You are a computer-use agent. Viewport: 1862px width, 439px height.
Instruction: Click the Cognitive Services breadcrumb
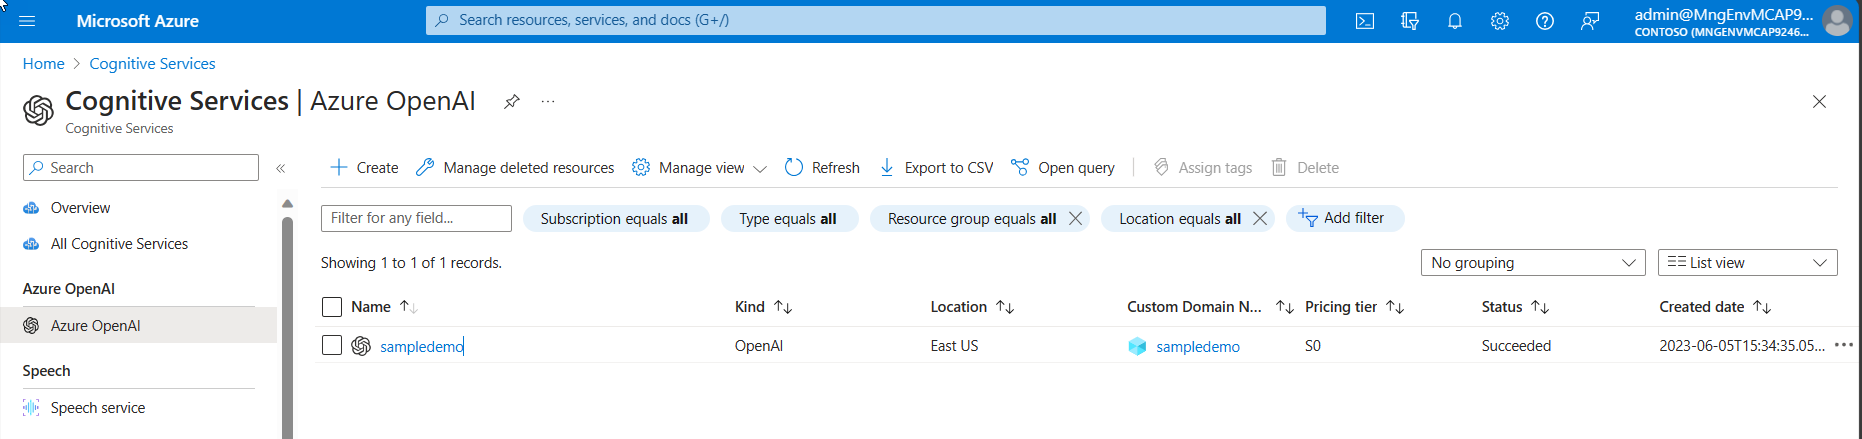coord(152,63)
